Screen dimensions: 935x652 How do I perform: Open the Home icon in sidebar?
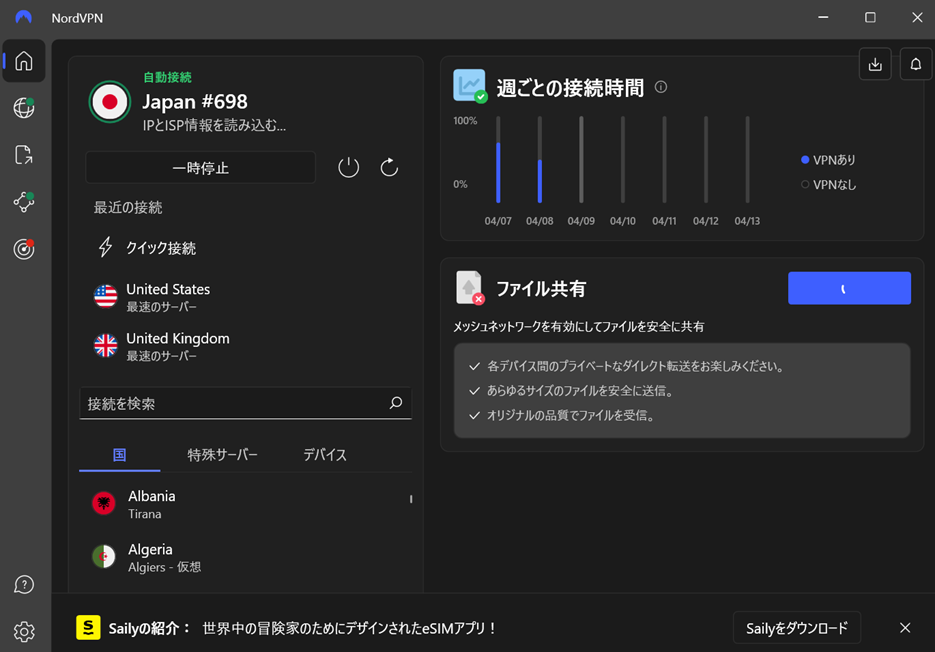(x=24, y=61)
